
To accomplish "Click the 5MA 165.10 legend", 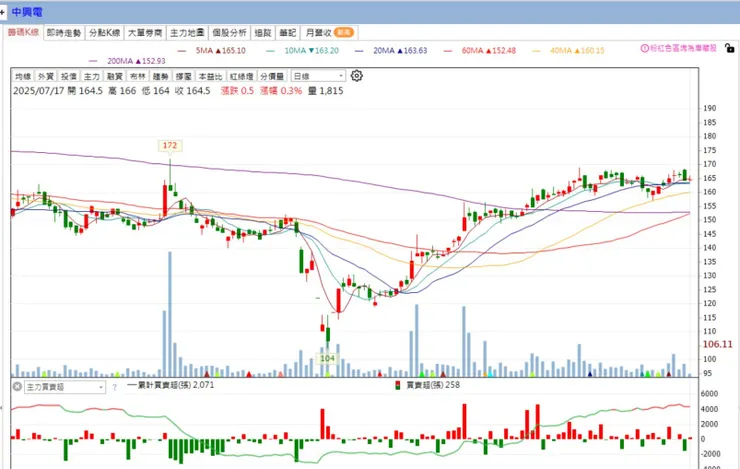I will pyautogui.click(x=211, y=50).
